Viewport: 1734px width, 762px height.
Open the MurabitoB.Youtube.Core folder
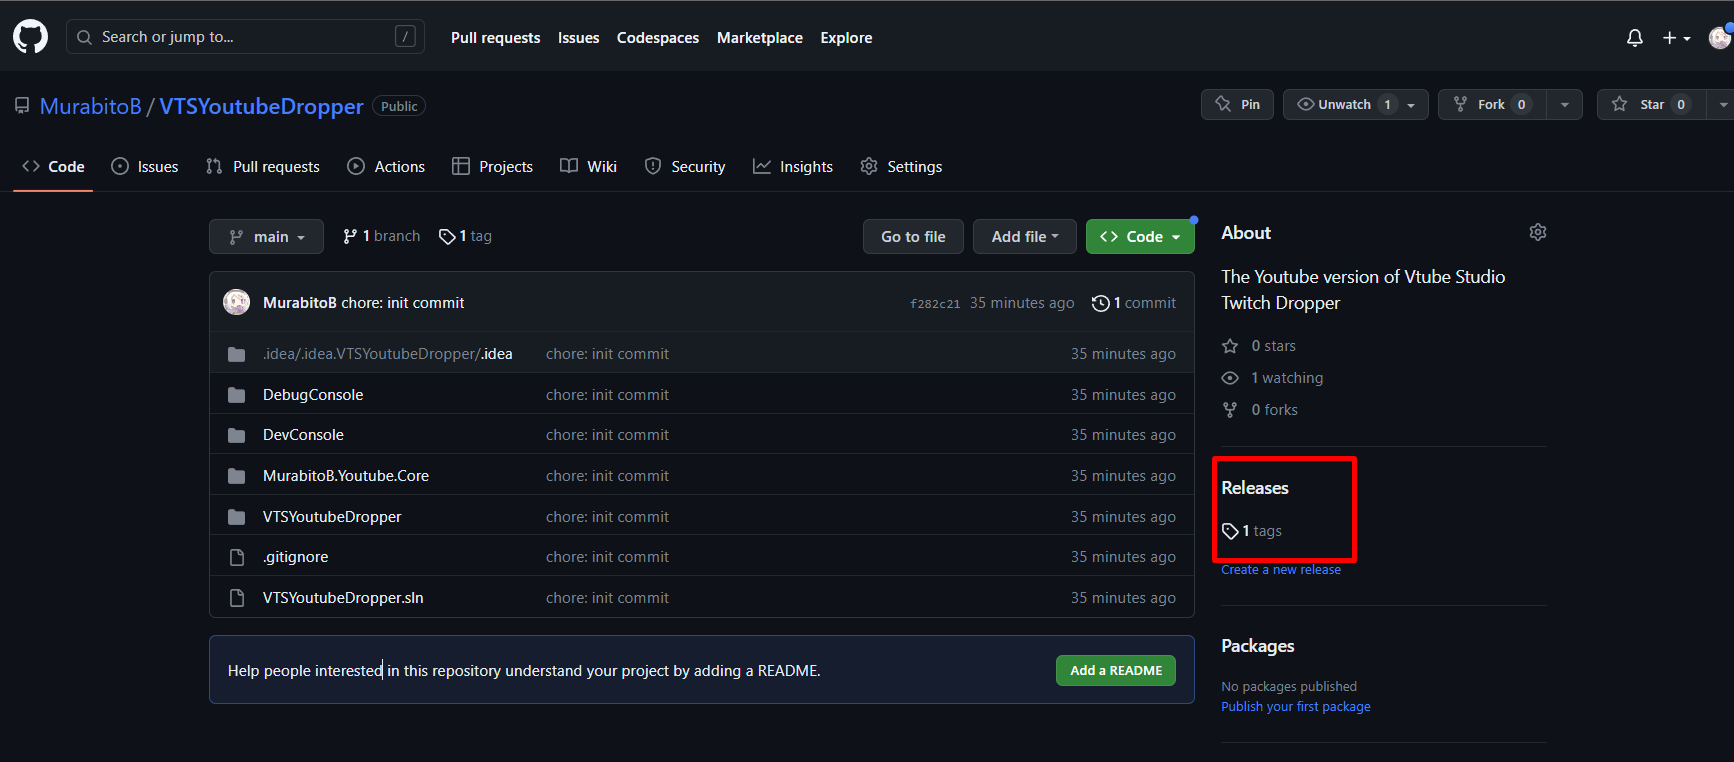pyautogui.click(x=346, y=476)
